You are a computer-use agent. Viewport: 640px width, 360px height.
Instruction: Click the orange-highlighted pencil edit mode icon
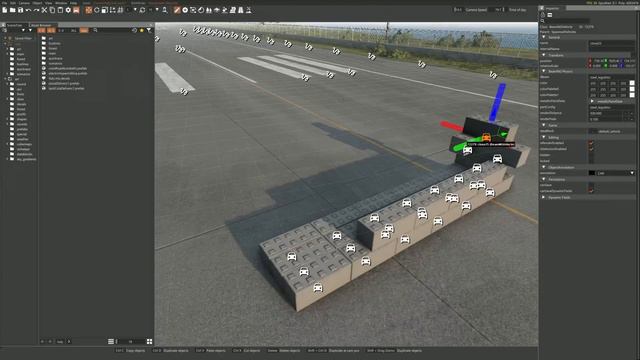click(x=177, y=10)
